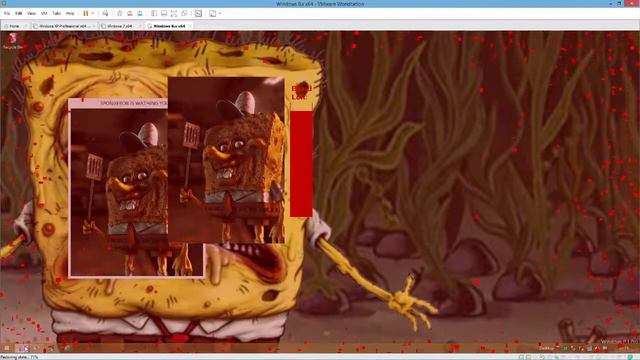Close the Windows 7 x64 tab

(x=140, y=26)
